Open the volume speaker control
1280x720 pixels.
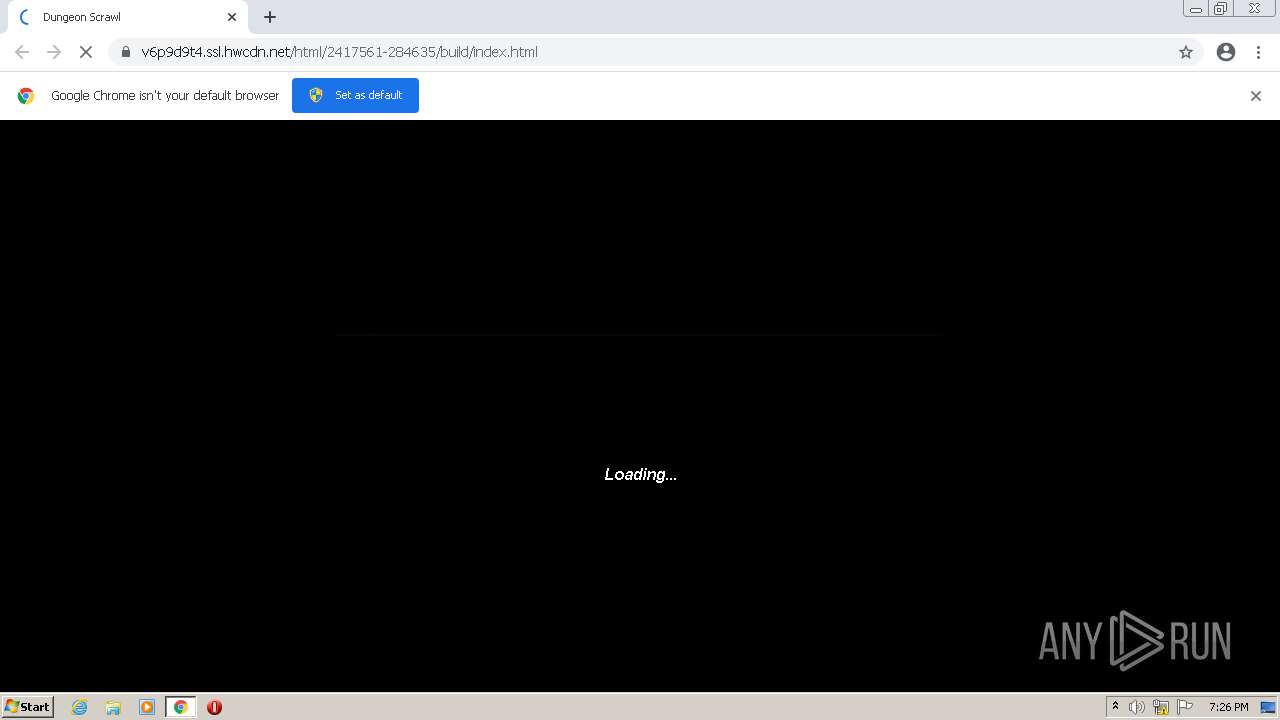point(1137,707)
